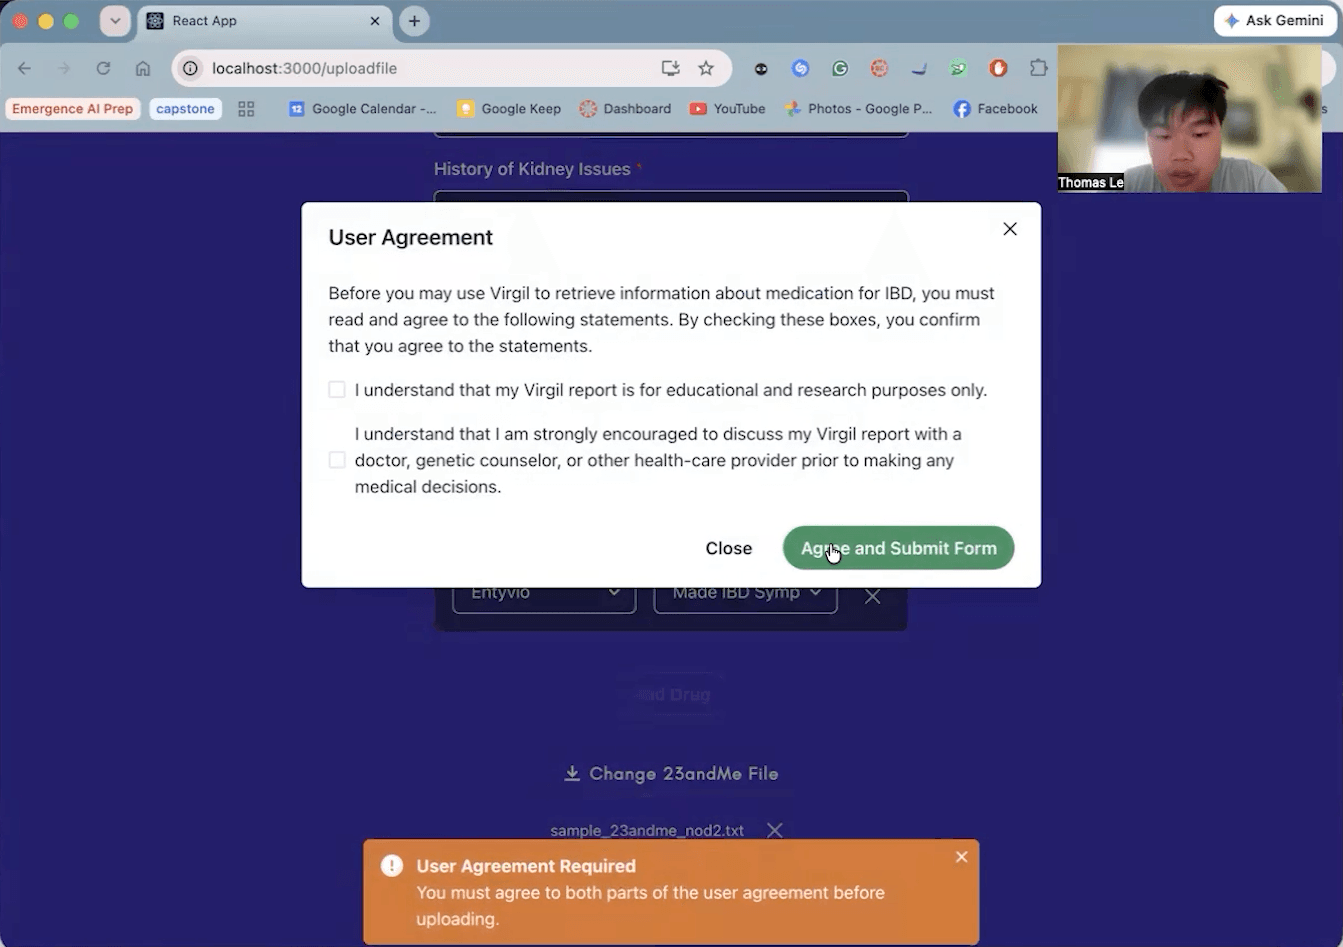Remove the sample_23andme_nod2.txt file
This screenshot has width=1343, height=947.
774,830
